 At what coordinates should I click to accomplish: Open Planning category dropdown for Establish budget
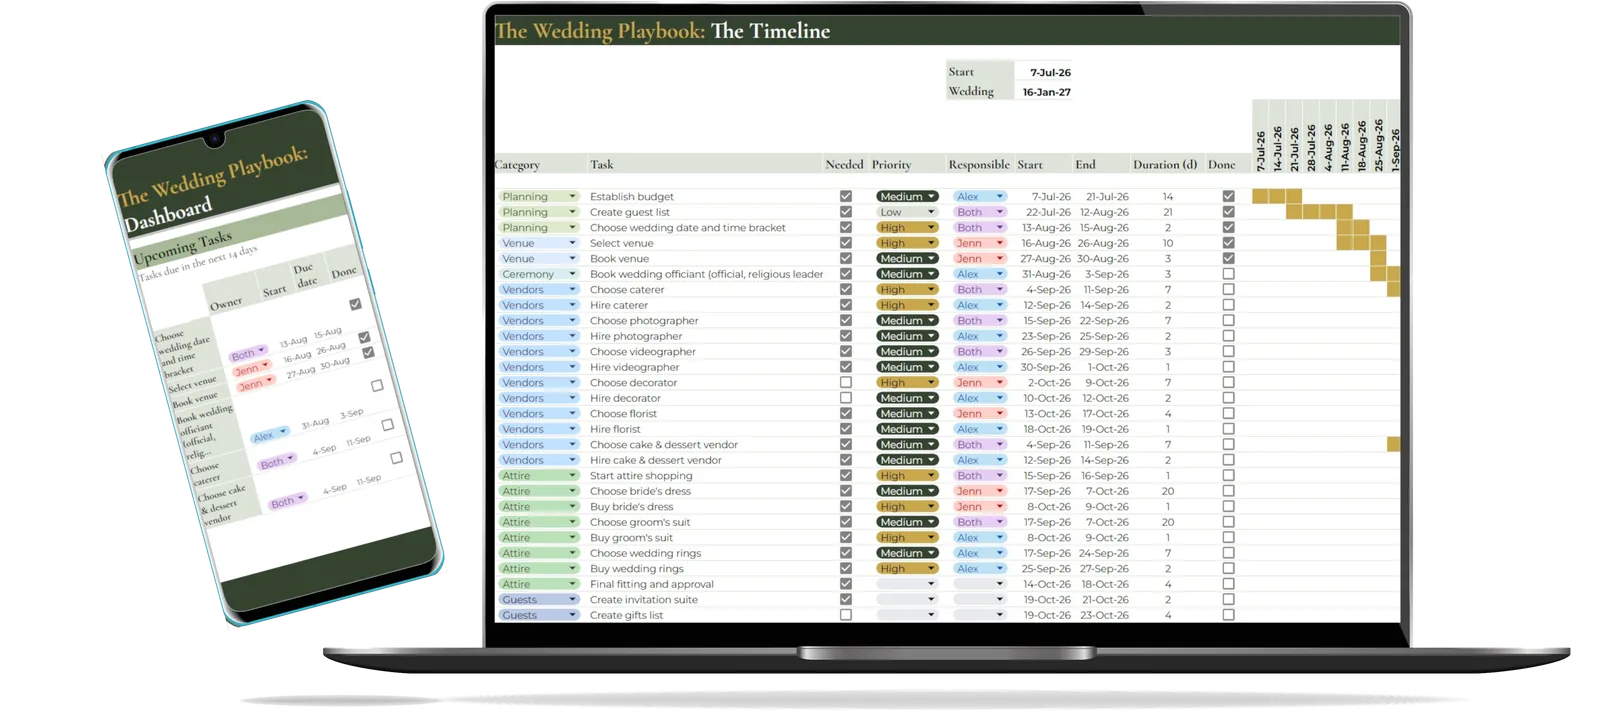pyautogui.click(x=539, y=197)
